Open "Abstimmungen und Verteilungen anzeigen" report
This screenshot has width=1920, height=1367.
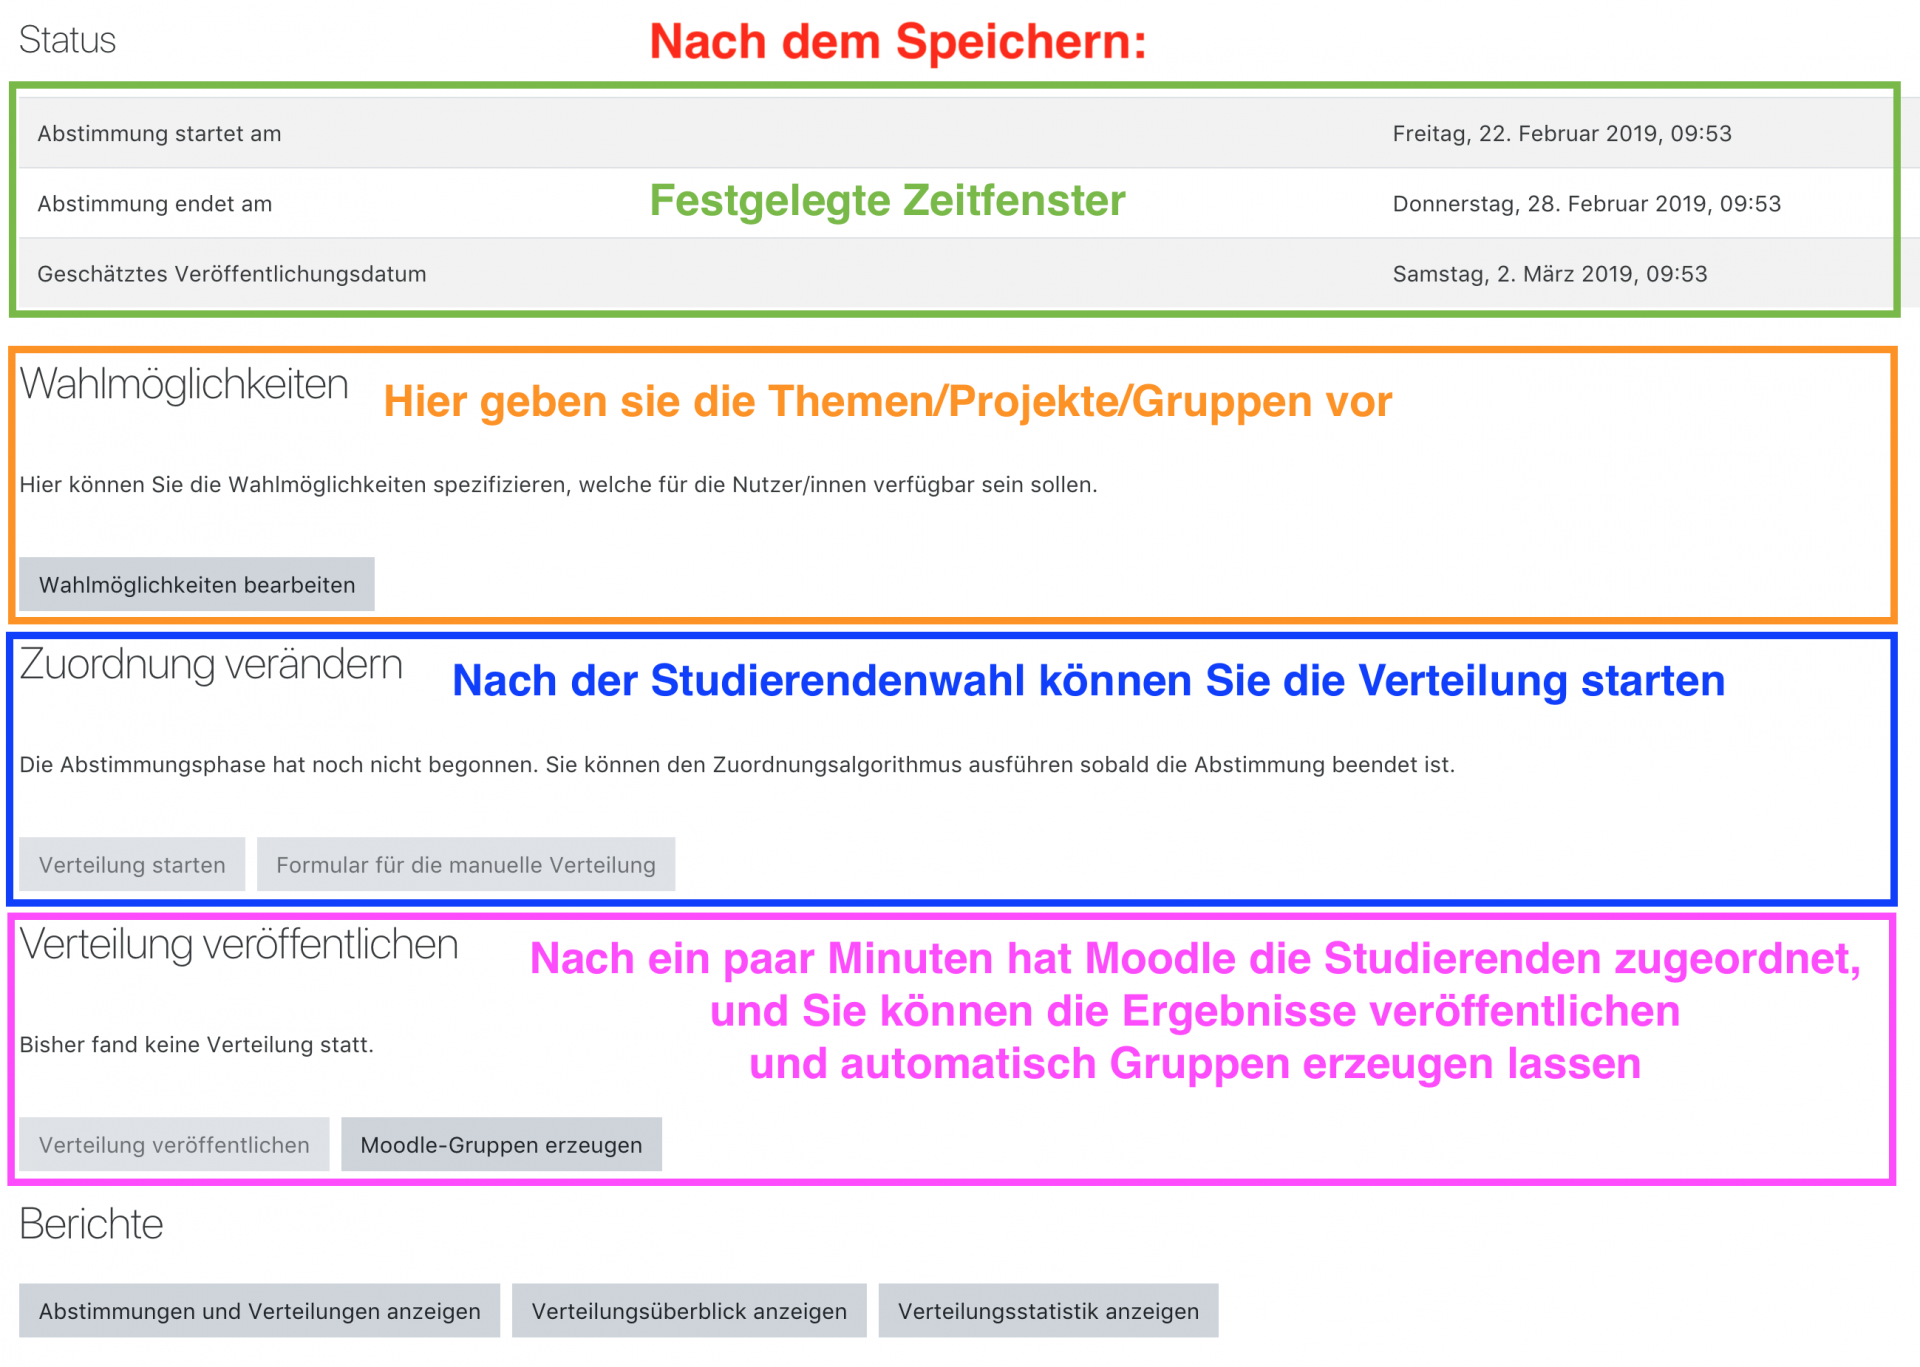pyautogui.click(x=259, y=1311)
